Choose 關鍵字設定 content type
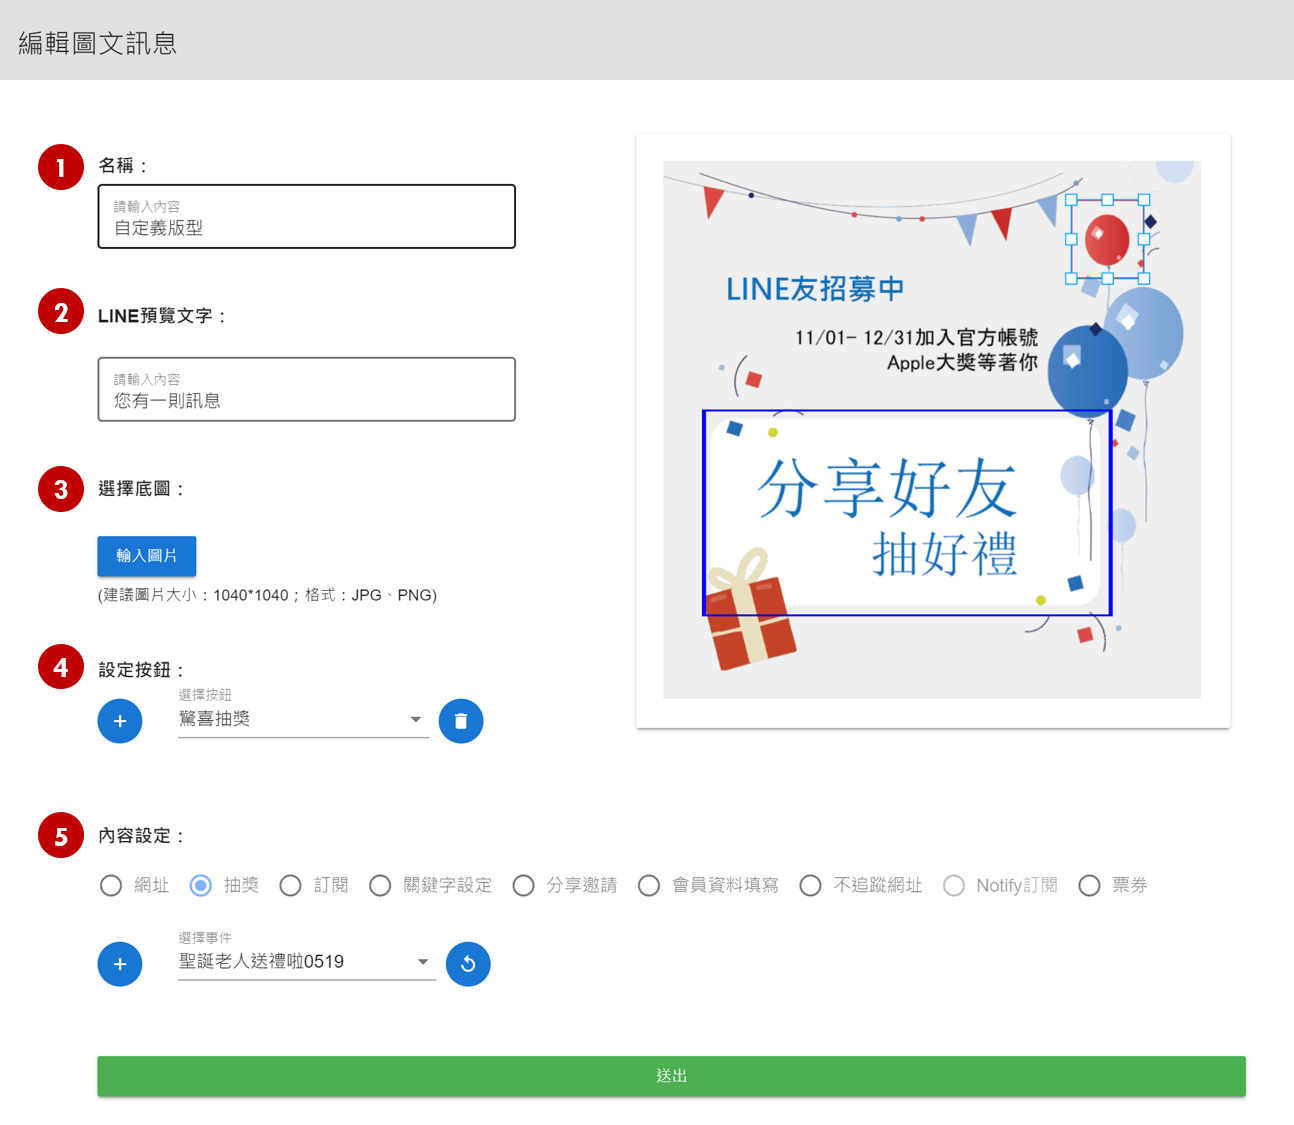Screen dimensions: 1294x1125 click(x=381, y=885)
